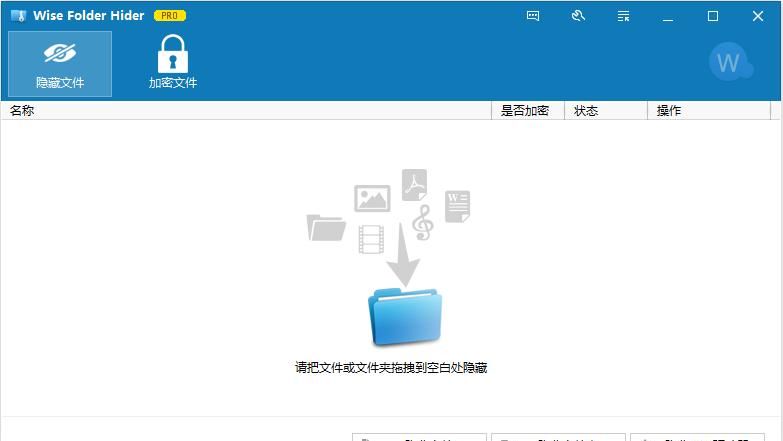Maximize the Wise Folder Hider window

(x=713, y=16)
